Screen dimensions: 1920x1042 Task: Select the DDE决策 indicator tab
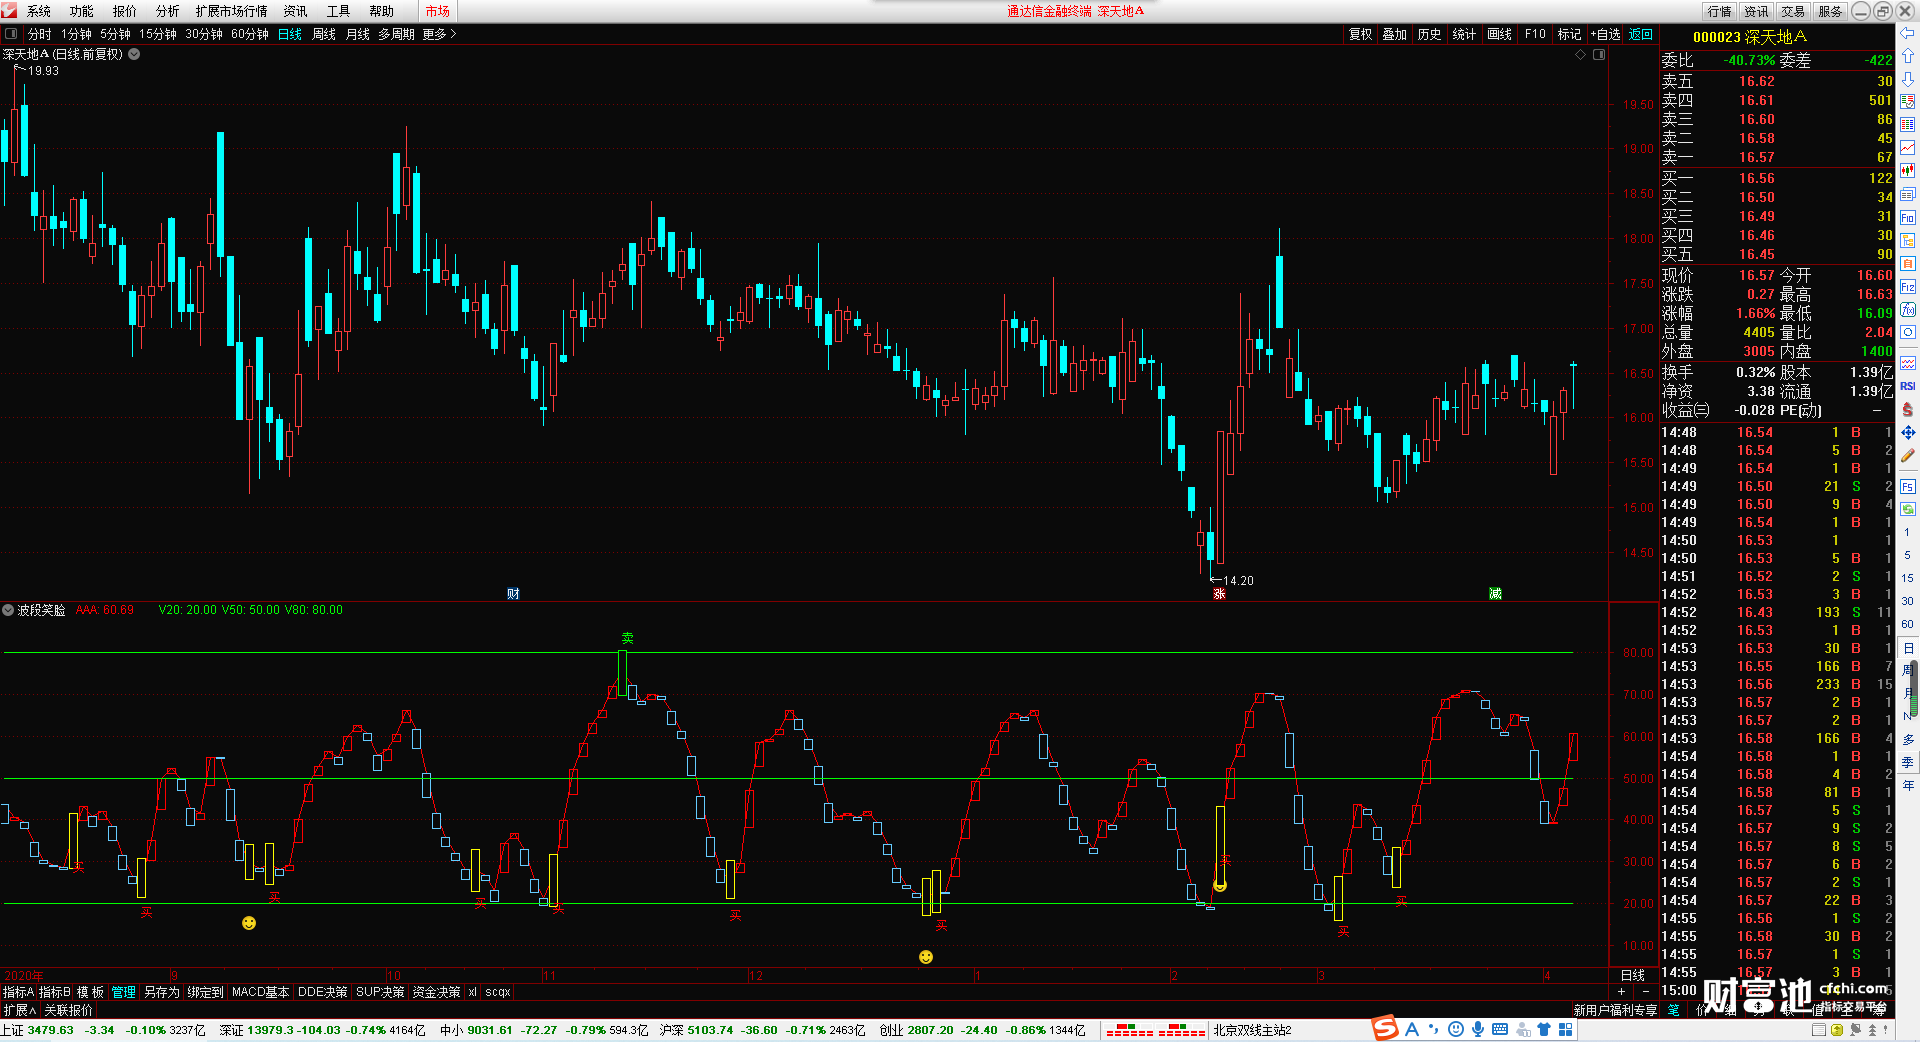tap(323, 992)
